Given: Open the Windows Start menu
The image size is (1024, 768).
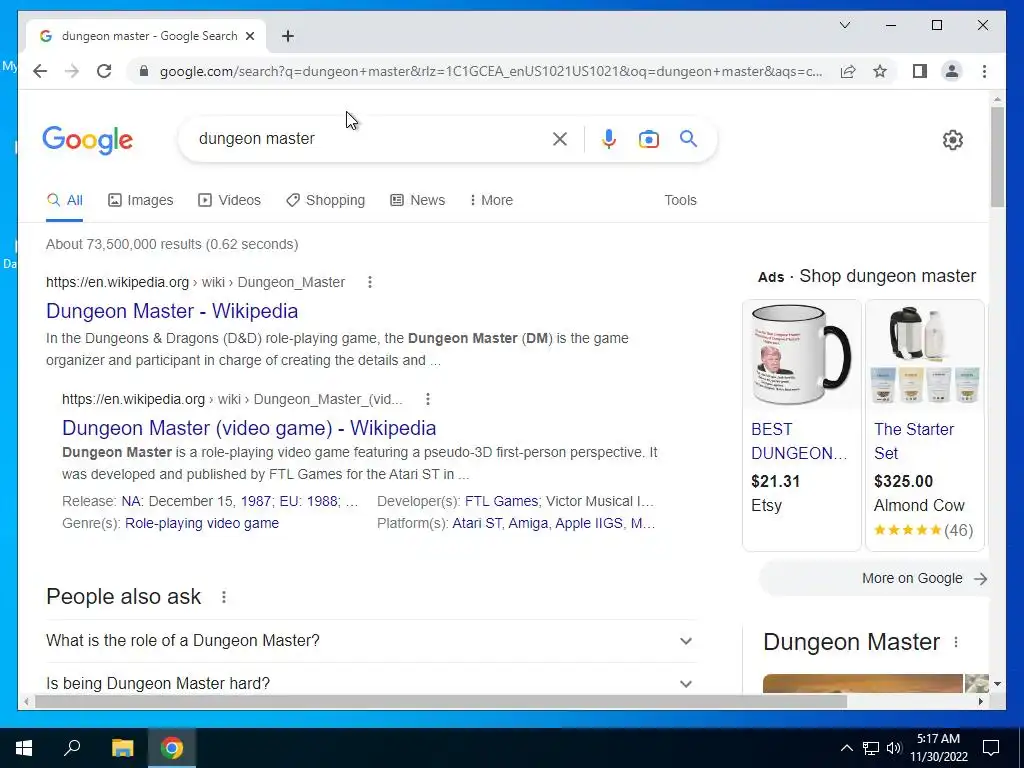Looking at the screenshot, I should 24,748.
